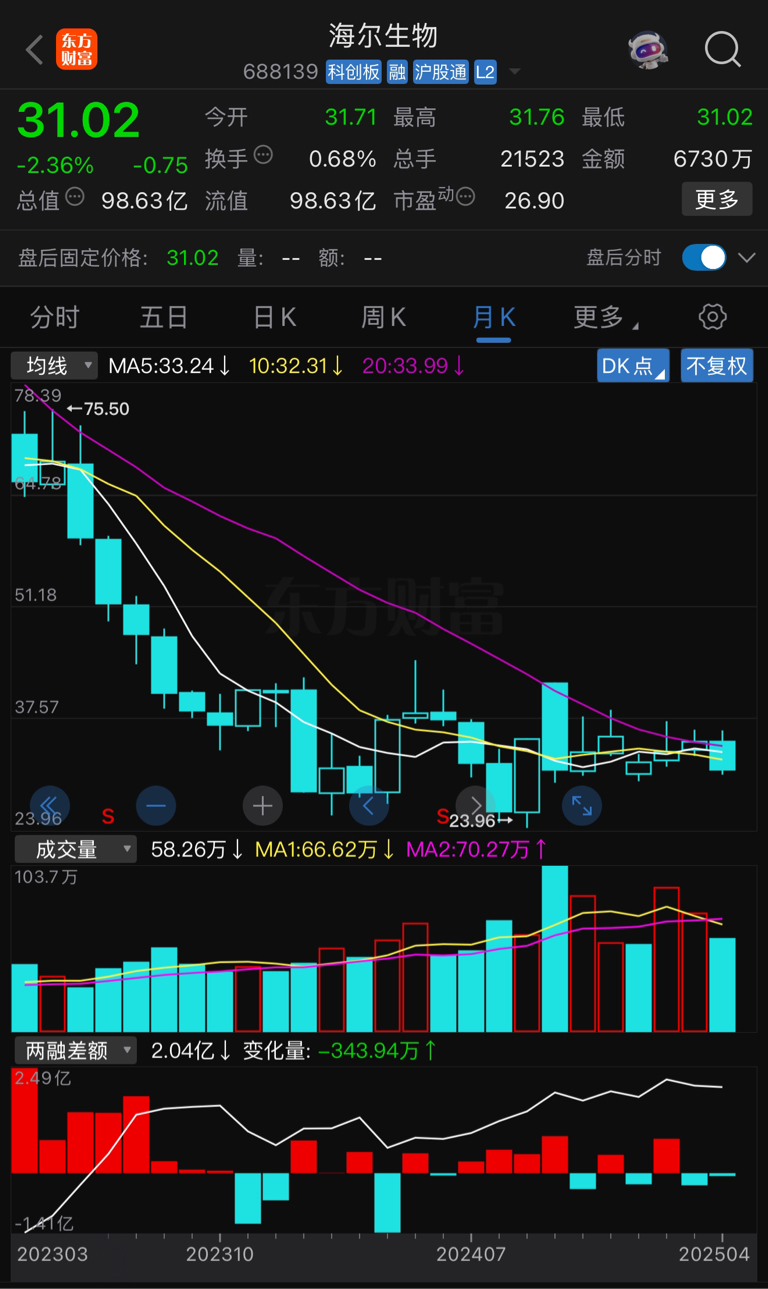
Task: Tap the 更多 quote details button
Action: click(716, 199)
